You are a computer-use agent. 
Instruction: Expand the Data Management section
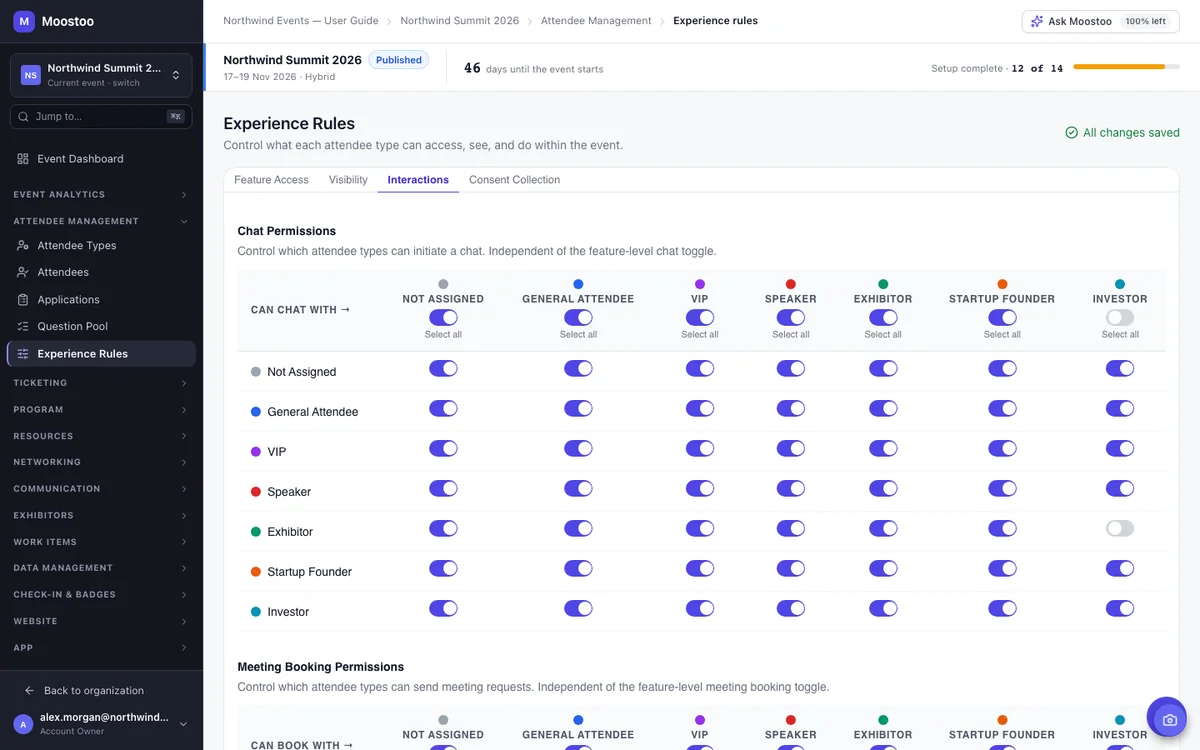point(101,568)
